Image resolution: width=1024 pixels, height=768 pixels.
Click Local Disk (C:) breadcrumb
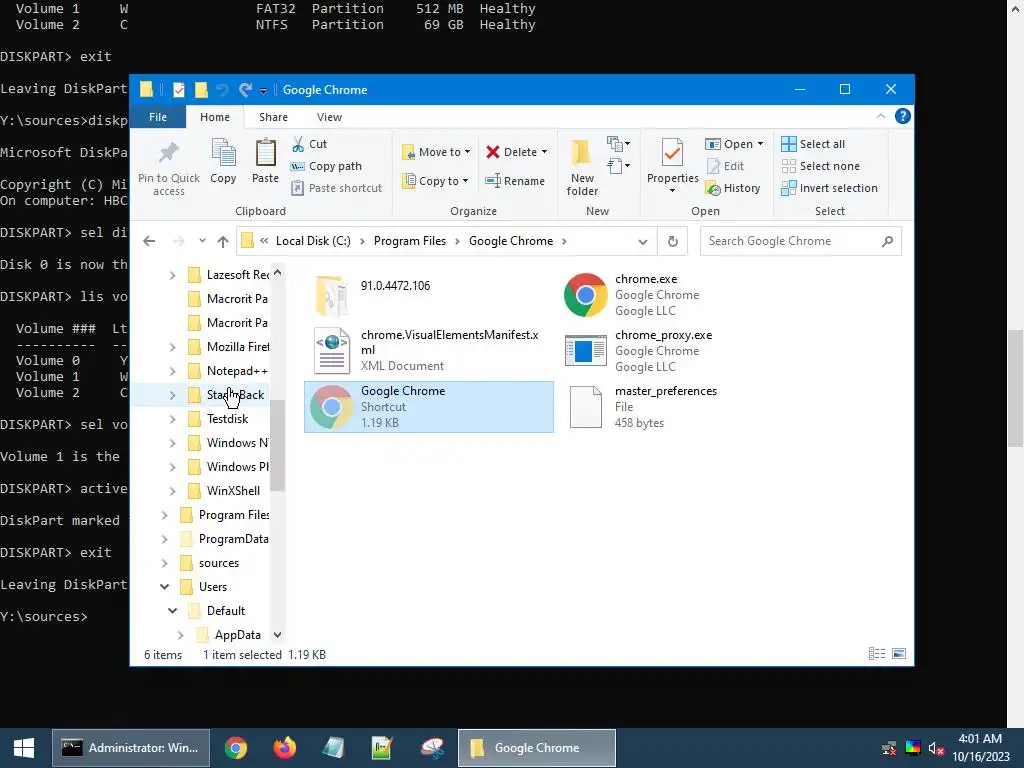click(x=313, y=241)
